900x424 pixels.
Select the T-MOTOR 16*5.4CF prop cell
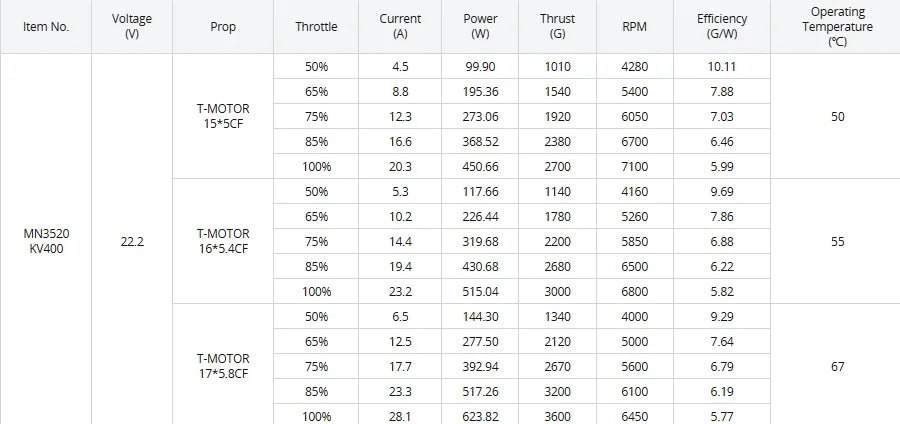click(223, 242)
